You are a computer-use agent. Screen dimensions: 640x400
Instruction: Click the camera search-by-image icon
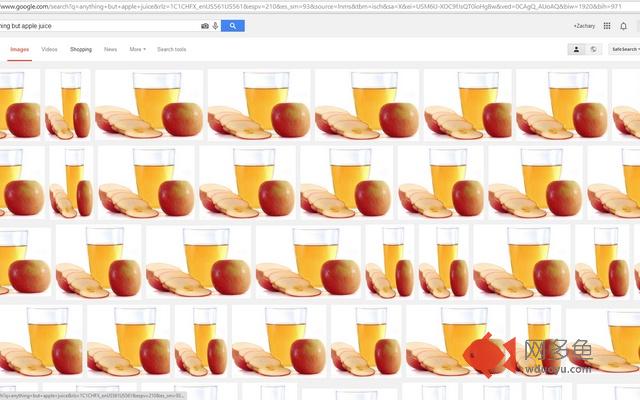[205, 26]
